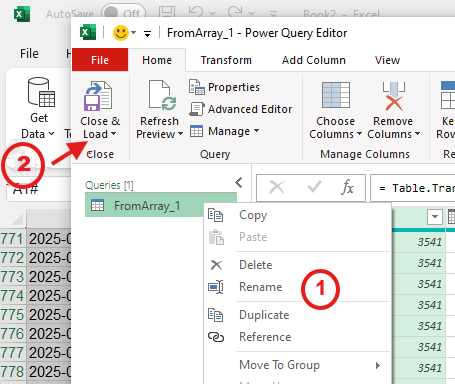Open the Close & Load dropdown arrow
Screen dimensions: 455x384
pos(113,134)
